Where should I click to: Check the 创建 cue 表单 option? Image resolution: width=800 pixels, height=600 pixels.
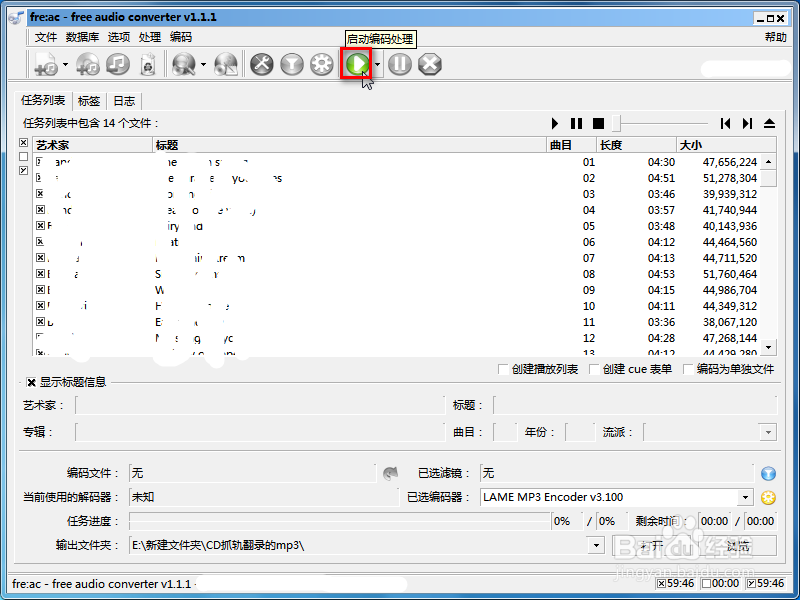click(x=593, y=369)
